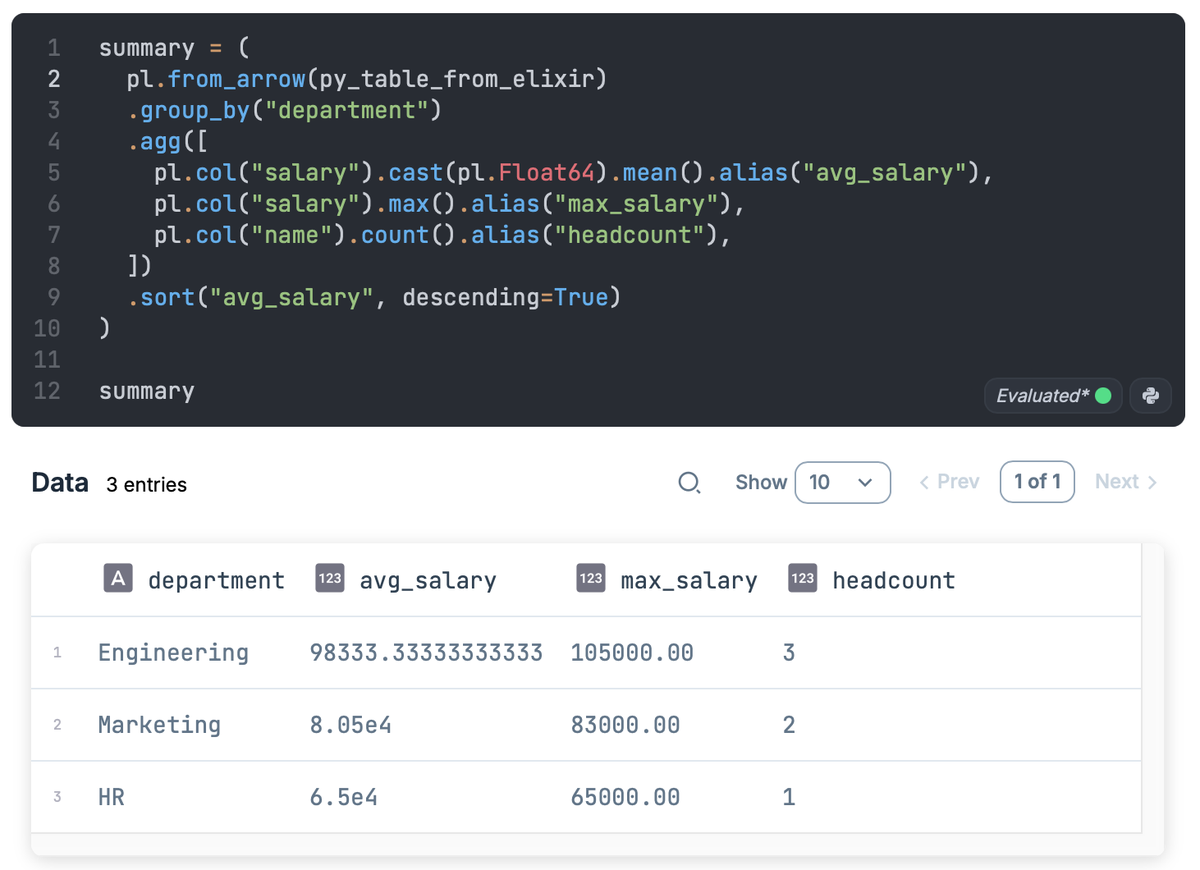This screenshot has width=1200, height=870.
Task: Click the green evaluated status dot
Action: pyautogui.click(x=1104, y=396)
